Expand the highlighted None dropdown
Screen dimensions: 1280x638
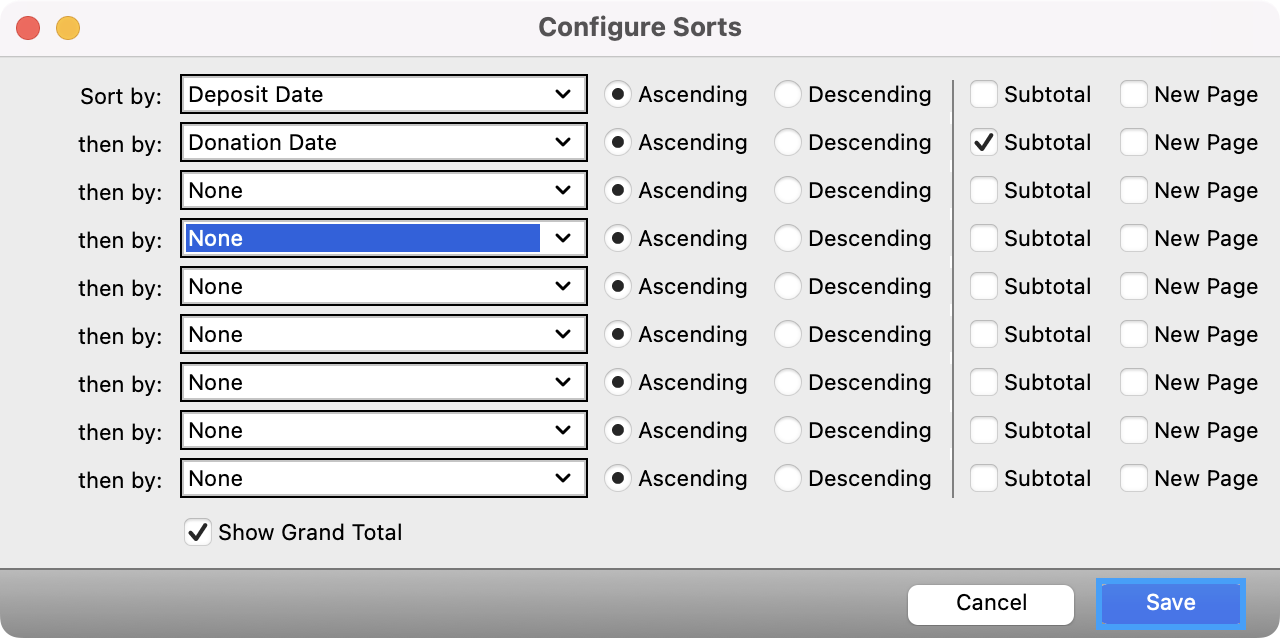pyautogui.click(x=383, y=239)
